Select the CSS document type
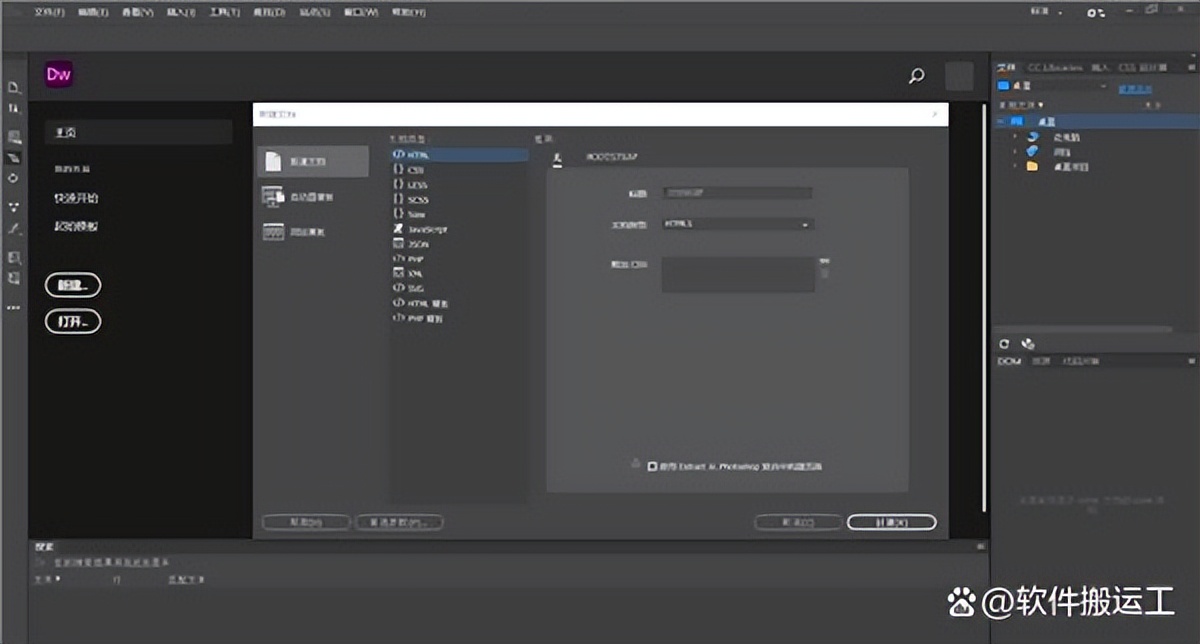1200x644 pixels. pyautogui.click(x=415, y=170)
